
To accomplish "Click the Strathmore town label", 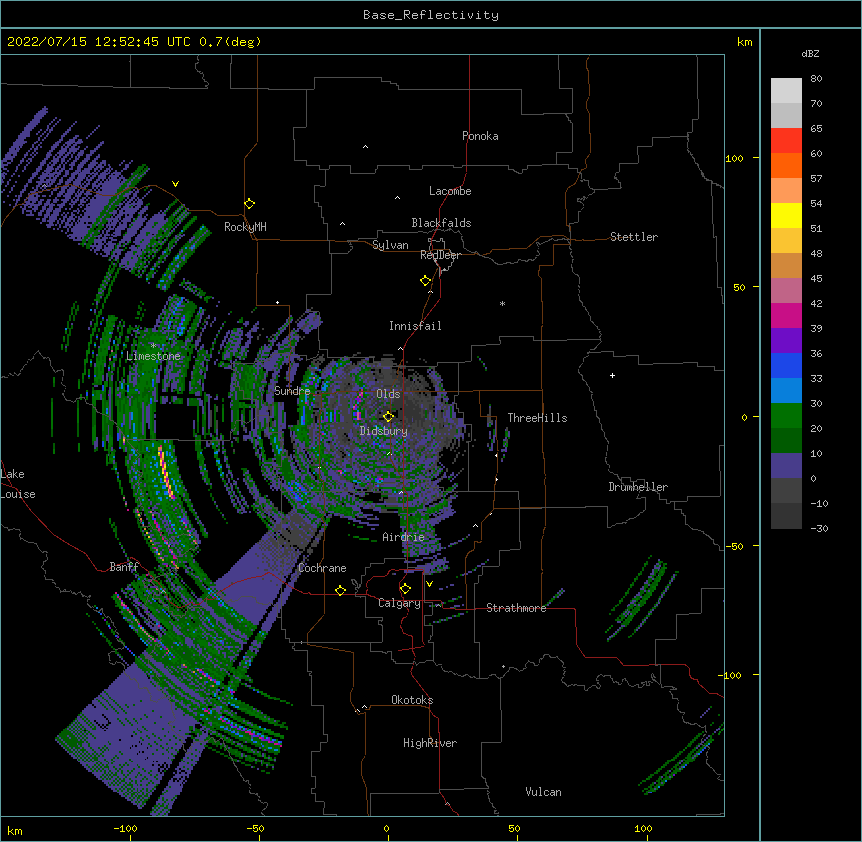I will coord(516,608).
